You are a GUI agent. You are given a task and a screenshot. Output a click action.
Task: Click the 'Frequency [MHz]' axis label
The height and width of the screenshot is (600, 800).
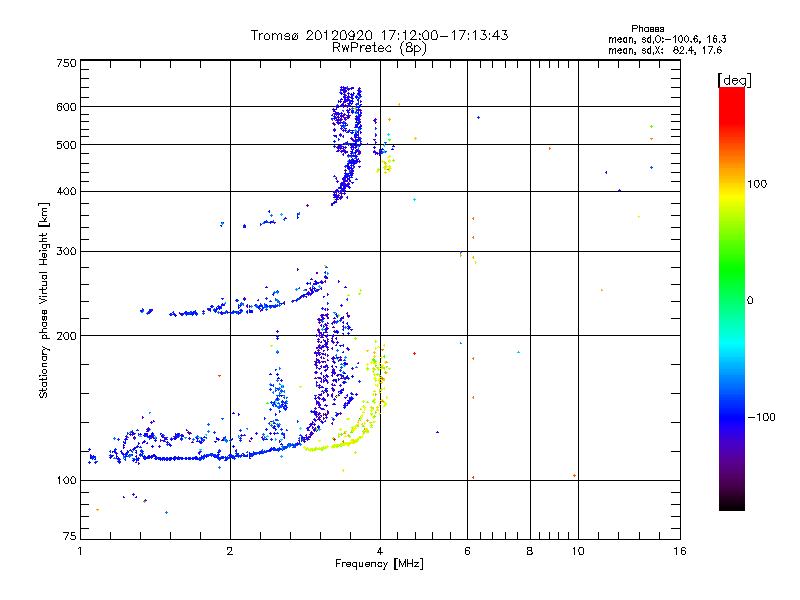(x=379, y=564)
